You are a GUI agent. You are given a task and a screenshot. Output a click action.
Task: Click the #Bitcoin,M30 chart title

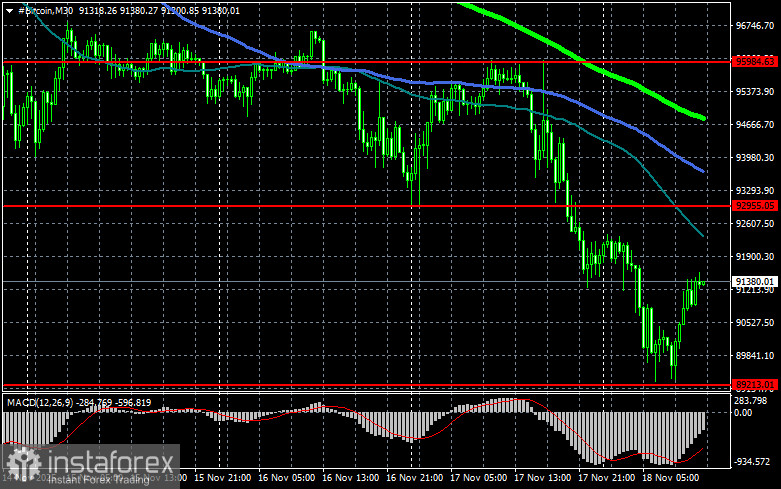(x=45, y=10)
